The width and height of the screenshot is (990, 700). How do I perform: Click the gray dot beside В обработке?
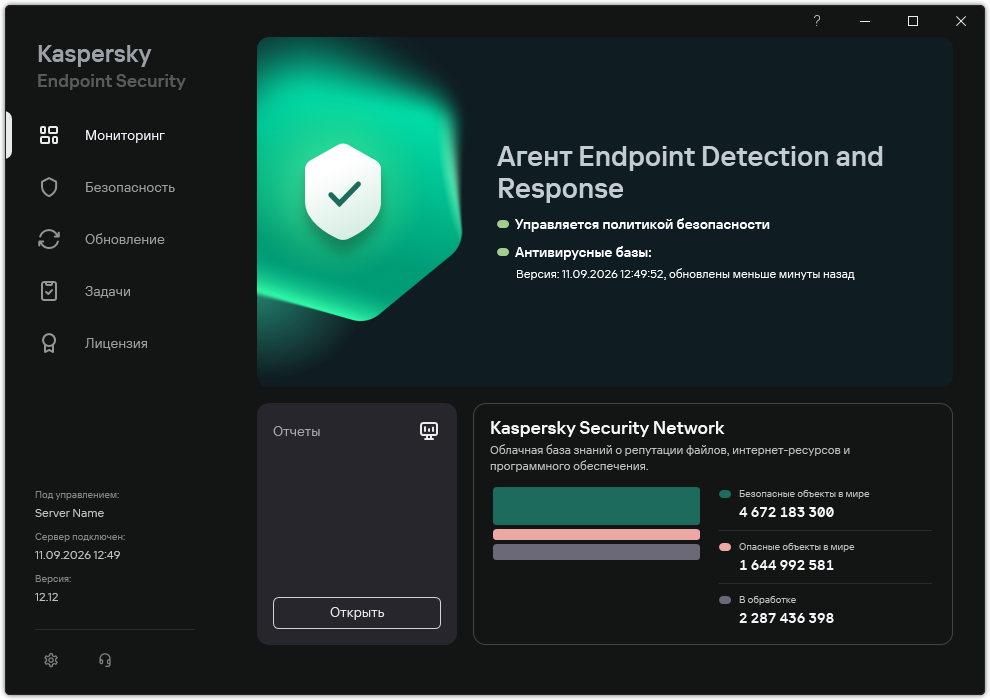725,600
